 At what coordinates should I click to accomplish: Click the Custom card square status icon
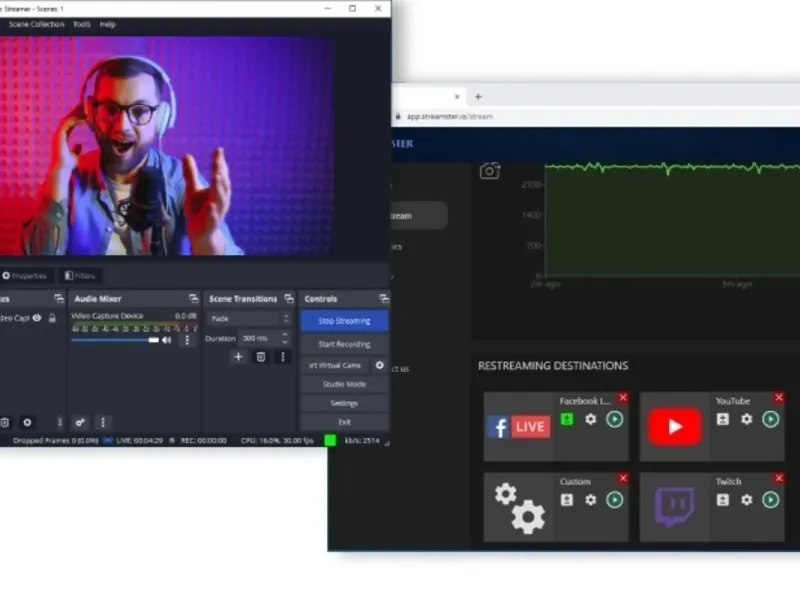(x=567, y=500)
